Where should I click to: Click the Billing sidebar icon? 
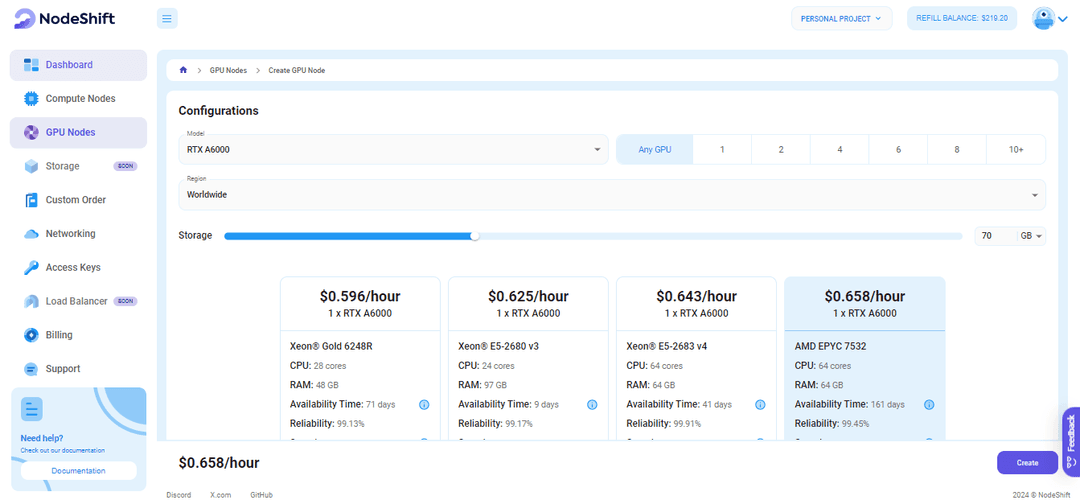pos(31,335)
